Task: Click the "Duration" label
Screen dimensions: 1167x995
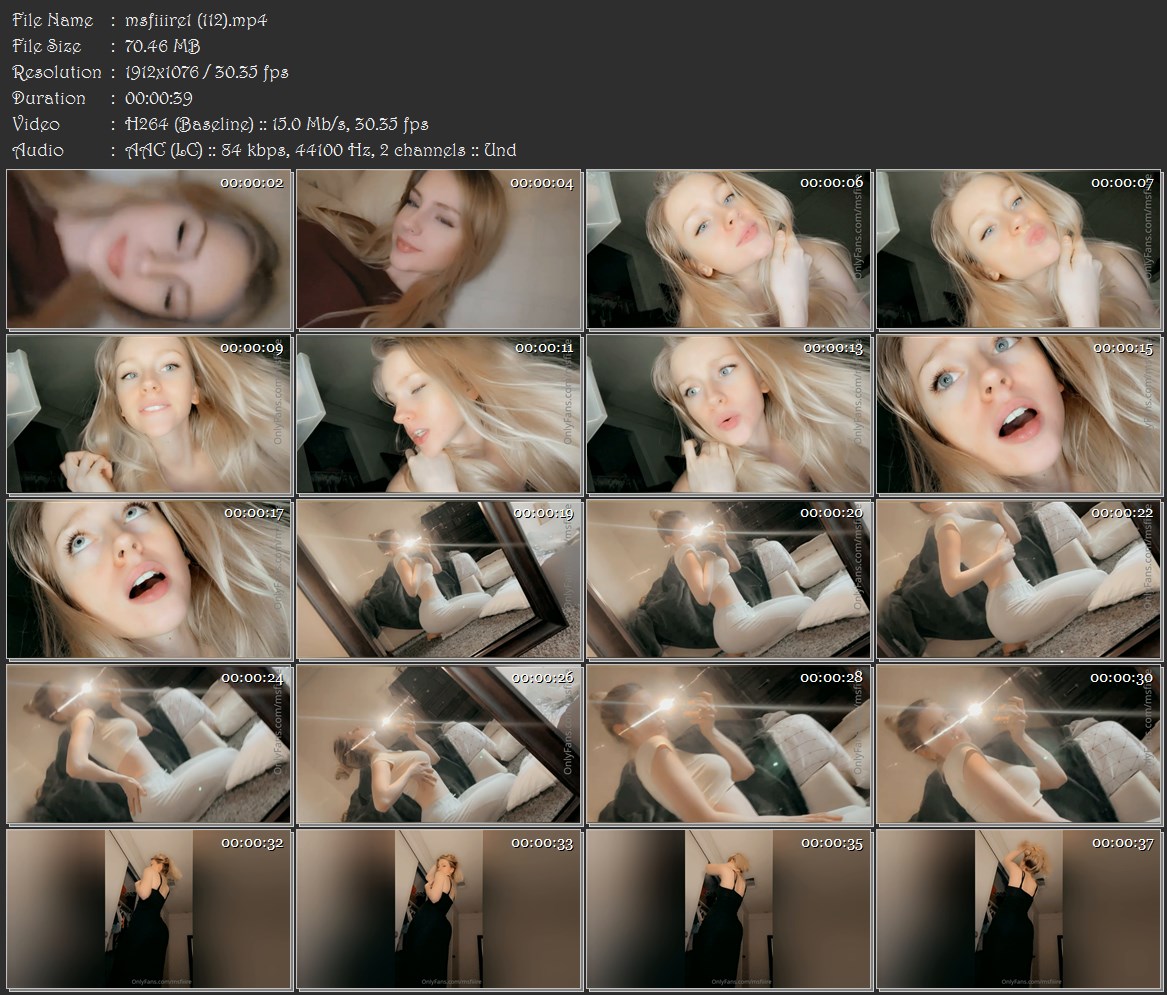Action: (49, 98)
